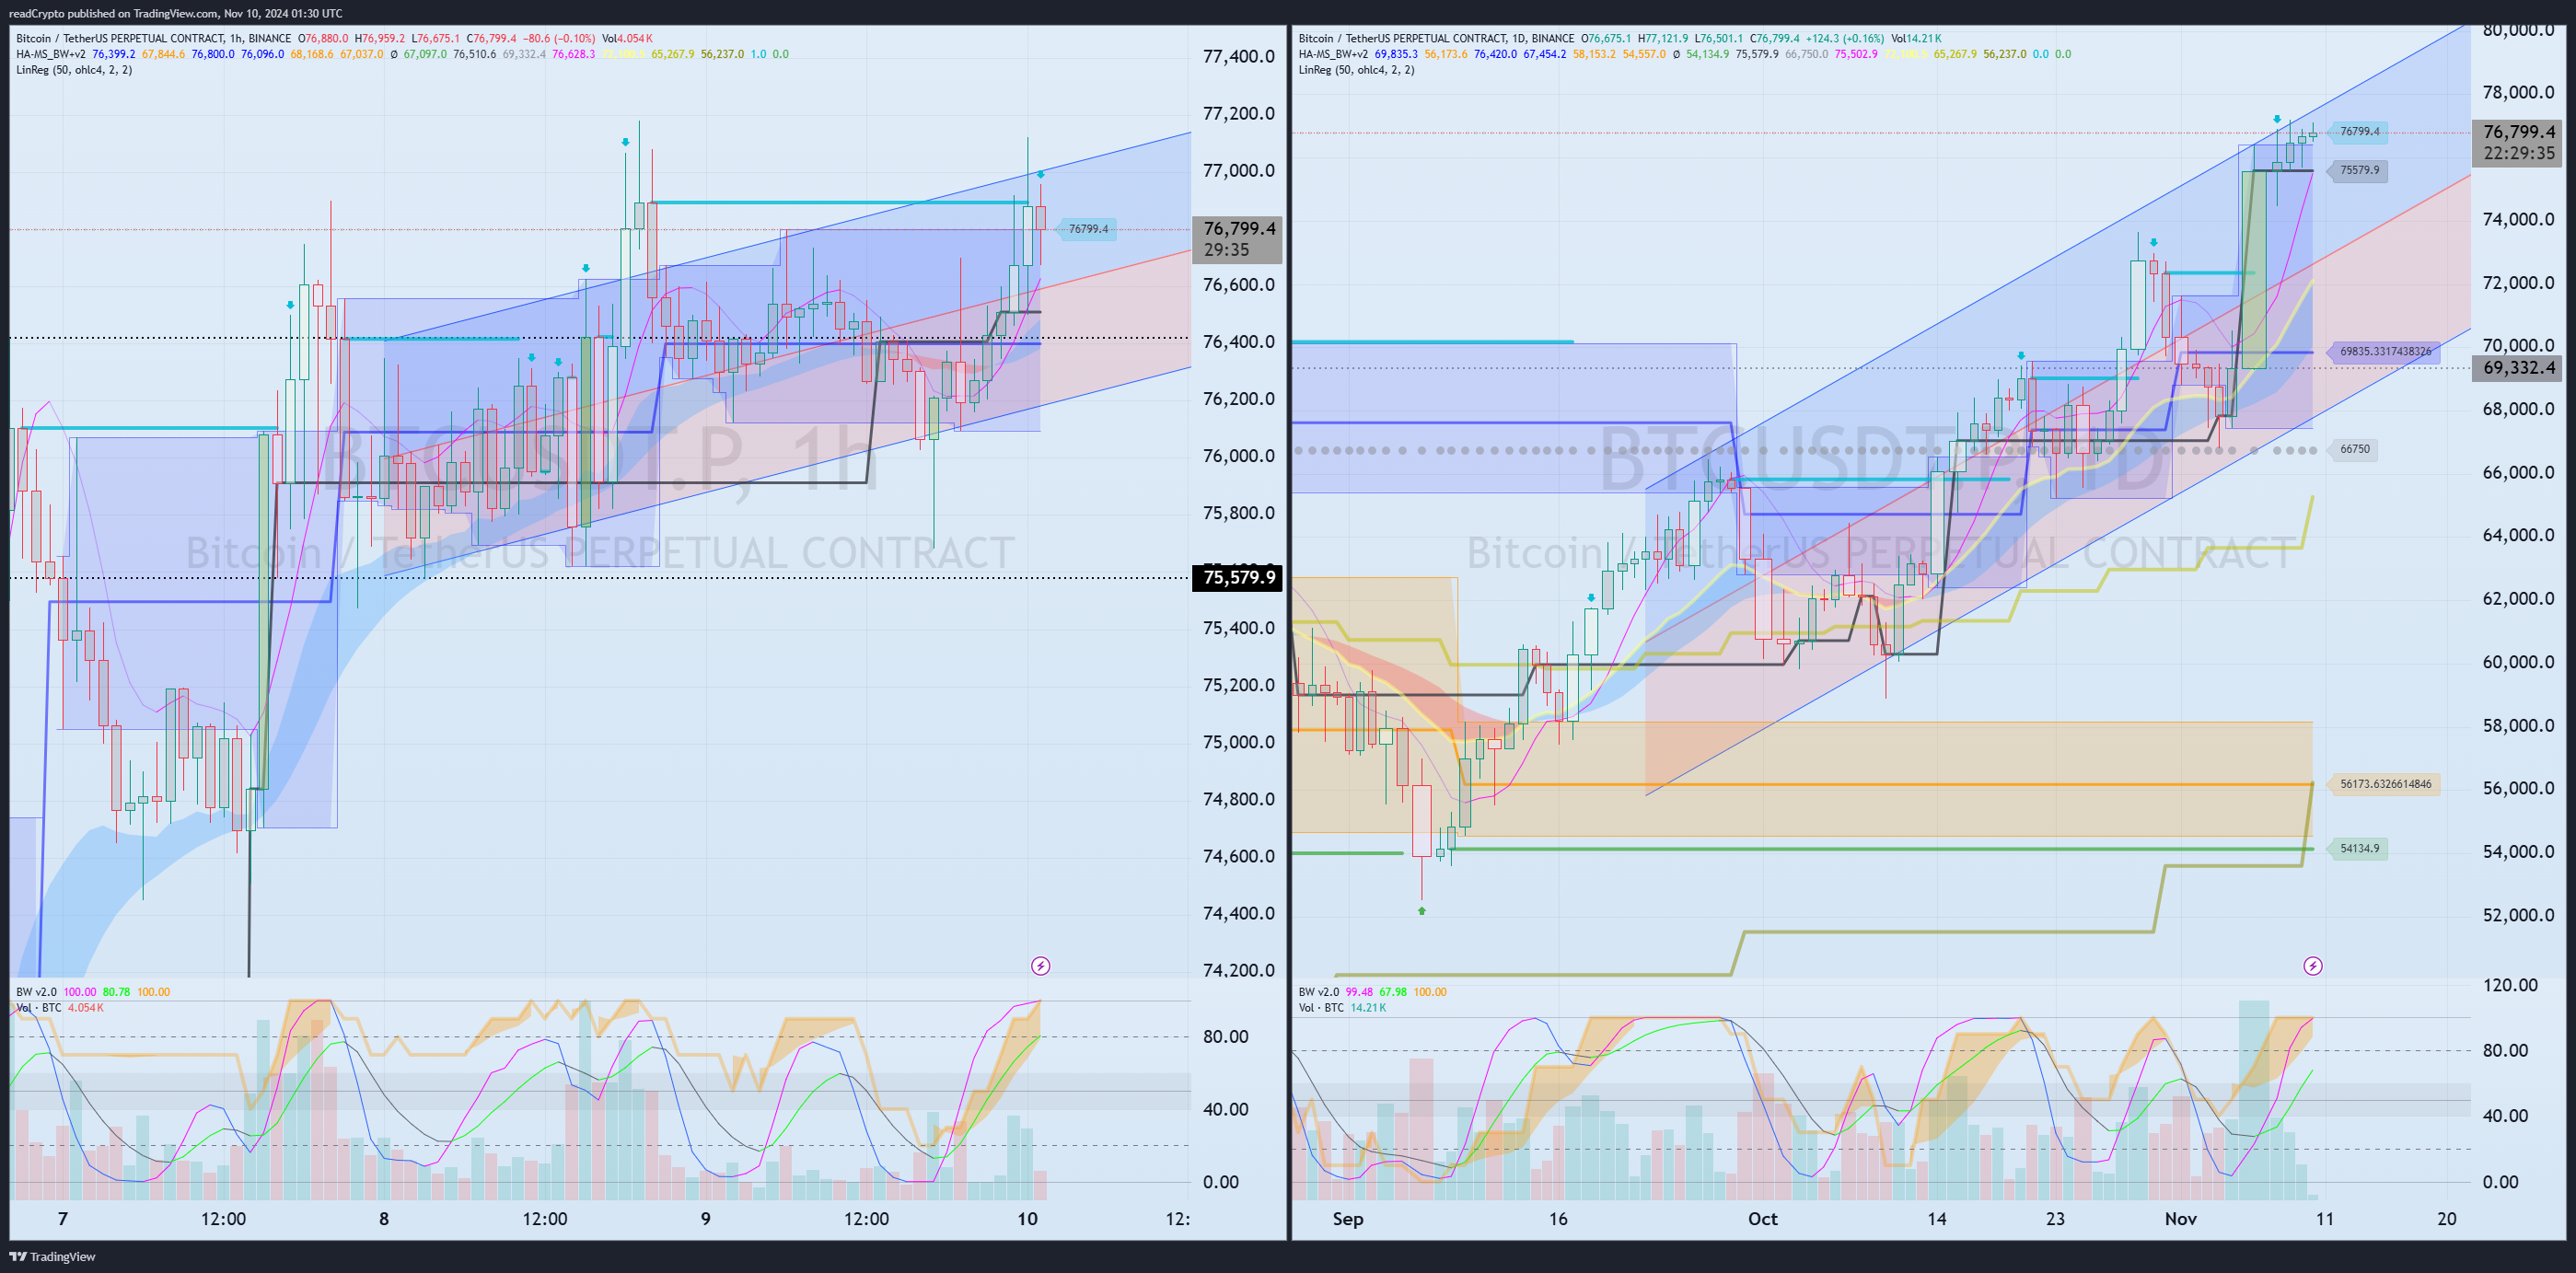Image resolution: width=2576 pixels, height=1273 pixels.
Task: Click the TradingView logo at bottom left
Action: 52,1257
